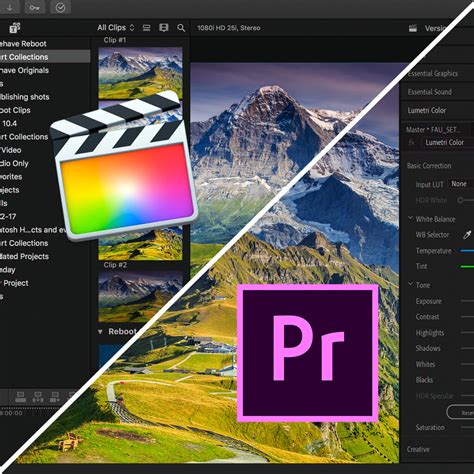The width and height of the screenshot is (474, 474).
Task: Open the Titles and Generators sidebar icon
Action: tap(15, 28)
